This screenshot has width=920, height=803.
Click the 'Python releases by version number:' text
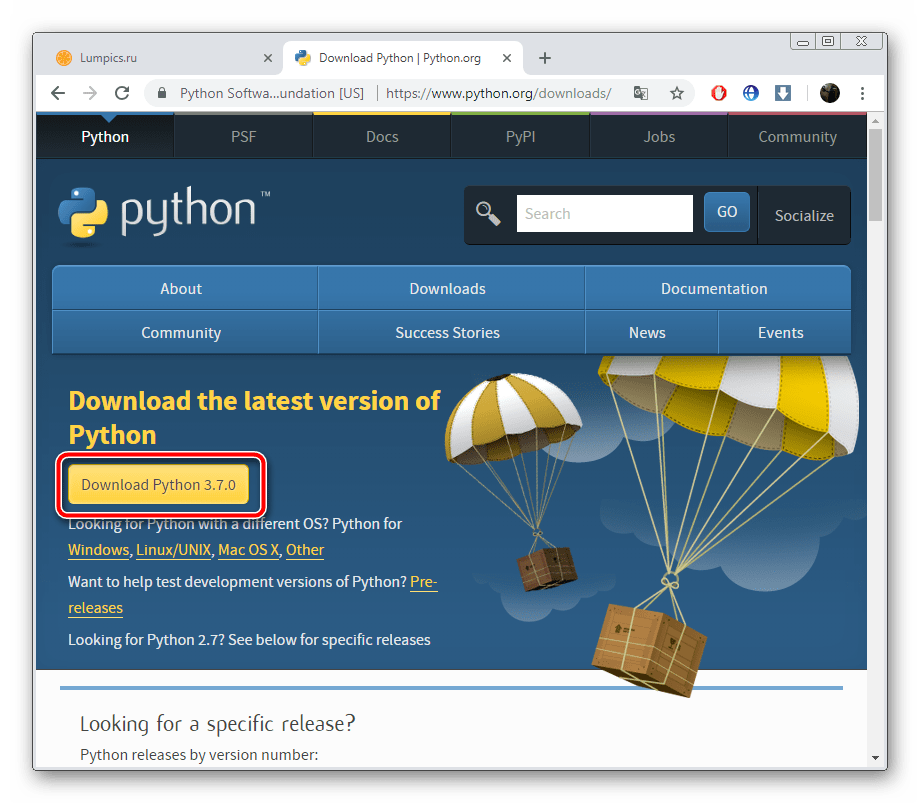pyautogui.click(x=199, y=755)
